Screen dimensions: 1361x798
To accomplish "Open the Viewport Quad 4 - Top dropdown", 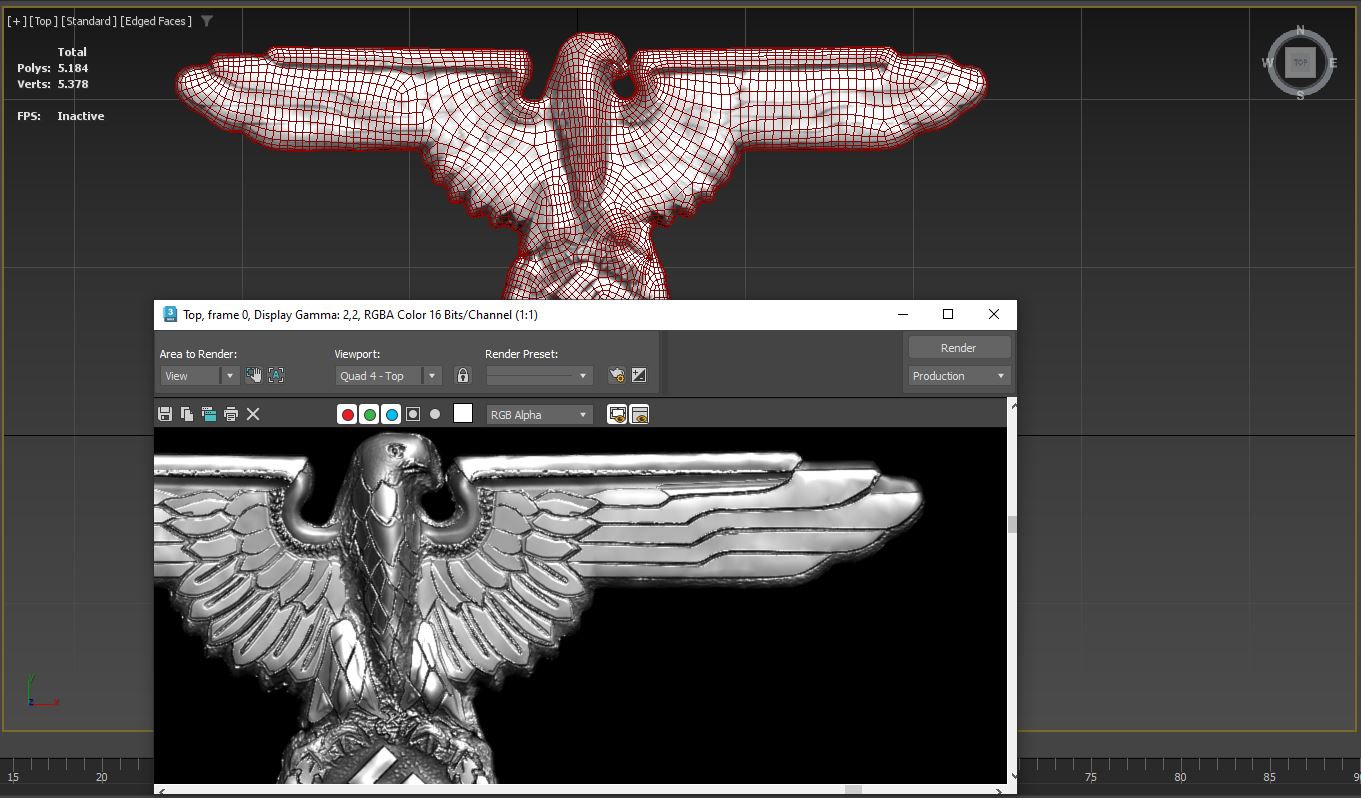I will (x=389, y=376).
